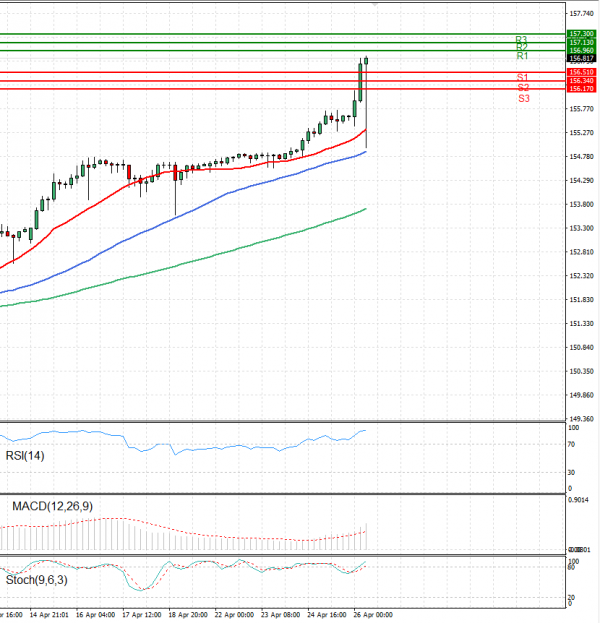Select the 156.960 green price tag
This screenshot has width=600, height=623.
581,50
